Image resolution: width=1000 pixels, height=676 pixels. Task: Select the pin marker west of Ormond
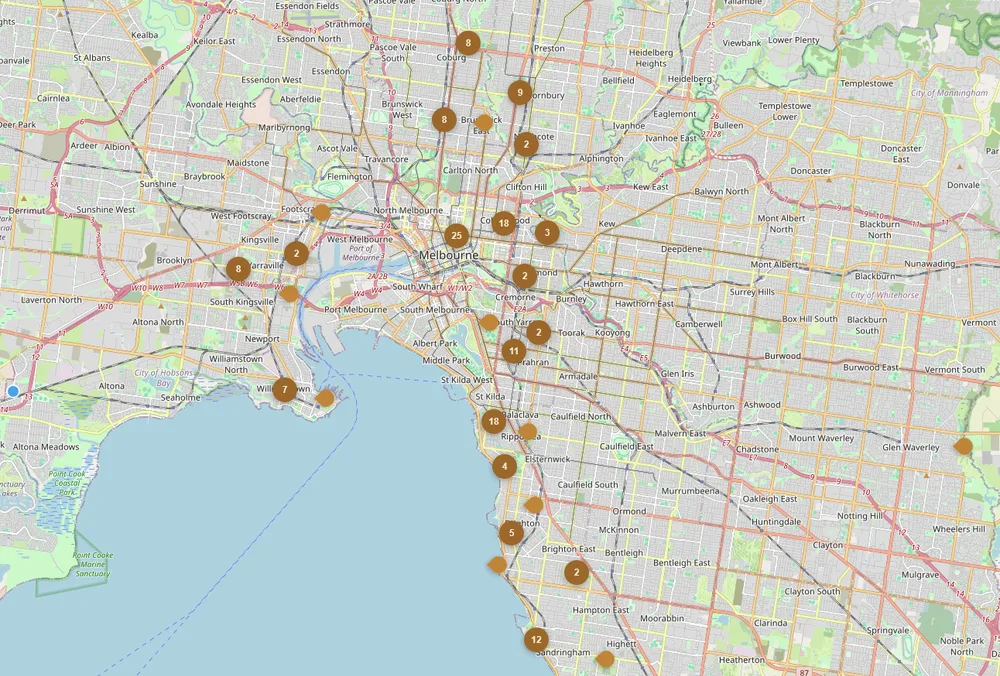pos(534,506)
